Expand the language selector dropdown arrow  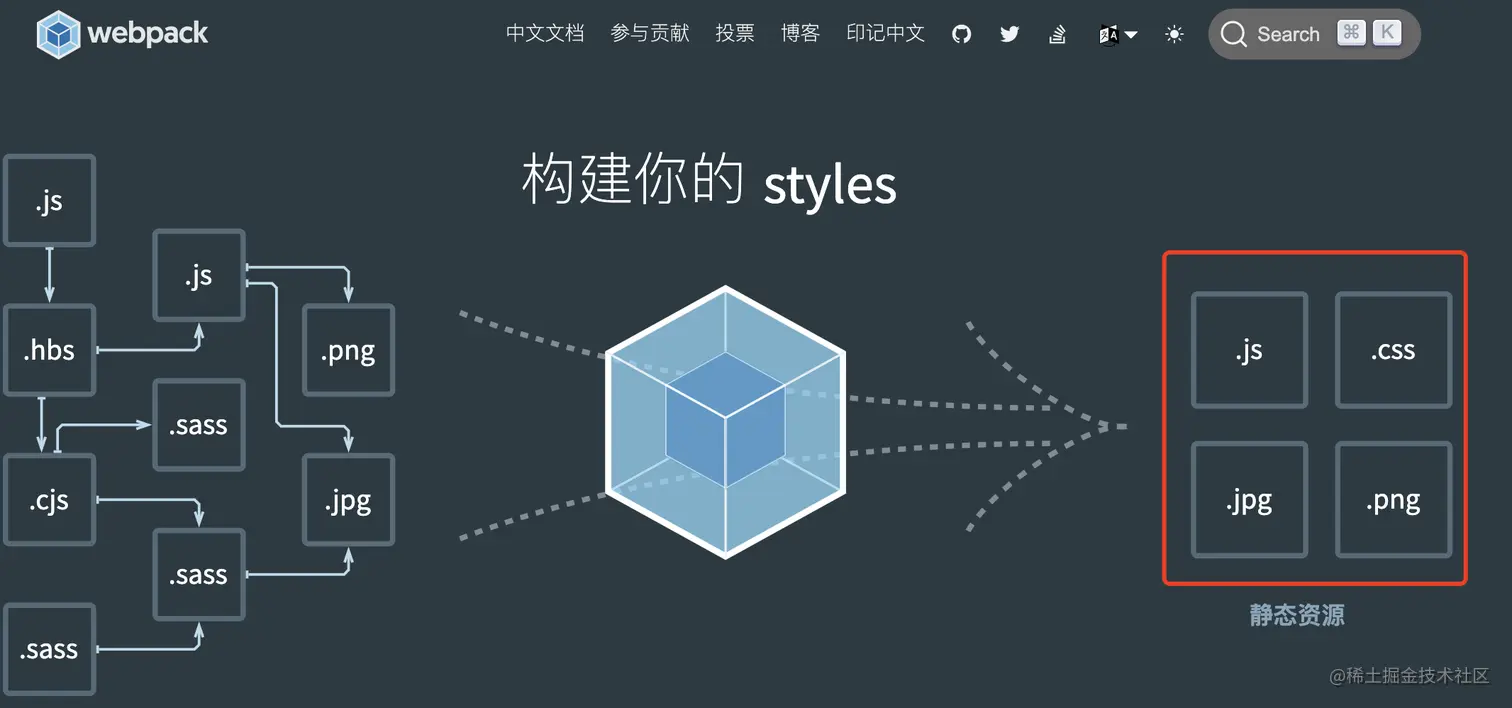(x=1131, y=35)
